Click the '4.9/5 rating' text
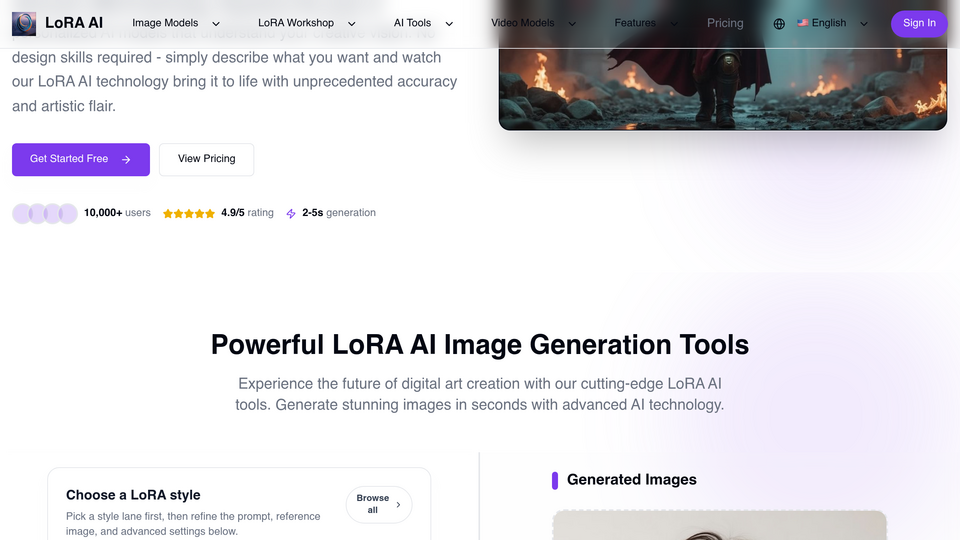Image resolution: width=960 pixels, height=540 pixels. (x=247, y=213)
